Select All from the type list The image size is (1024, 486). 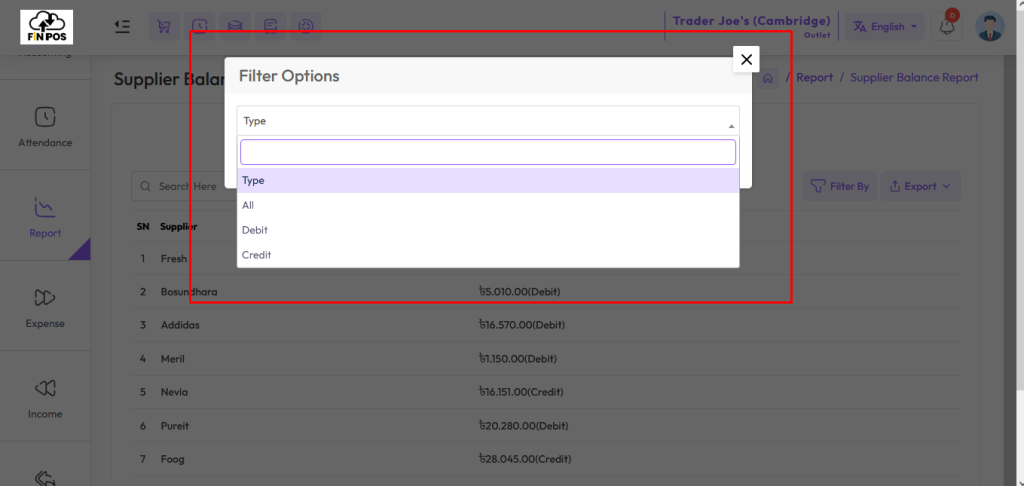pos(488,205)
